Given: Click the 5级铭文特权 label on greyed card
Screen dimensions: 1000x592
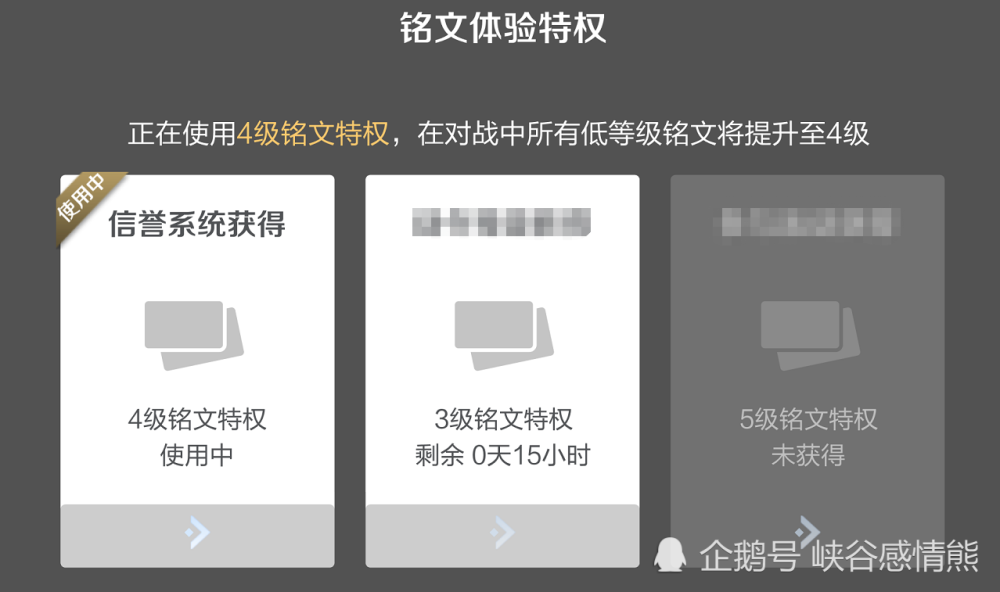Looking at the screenshot, I should tap(808, 419).
